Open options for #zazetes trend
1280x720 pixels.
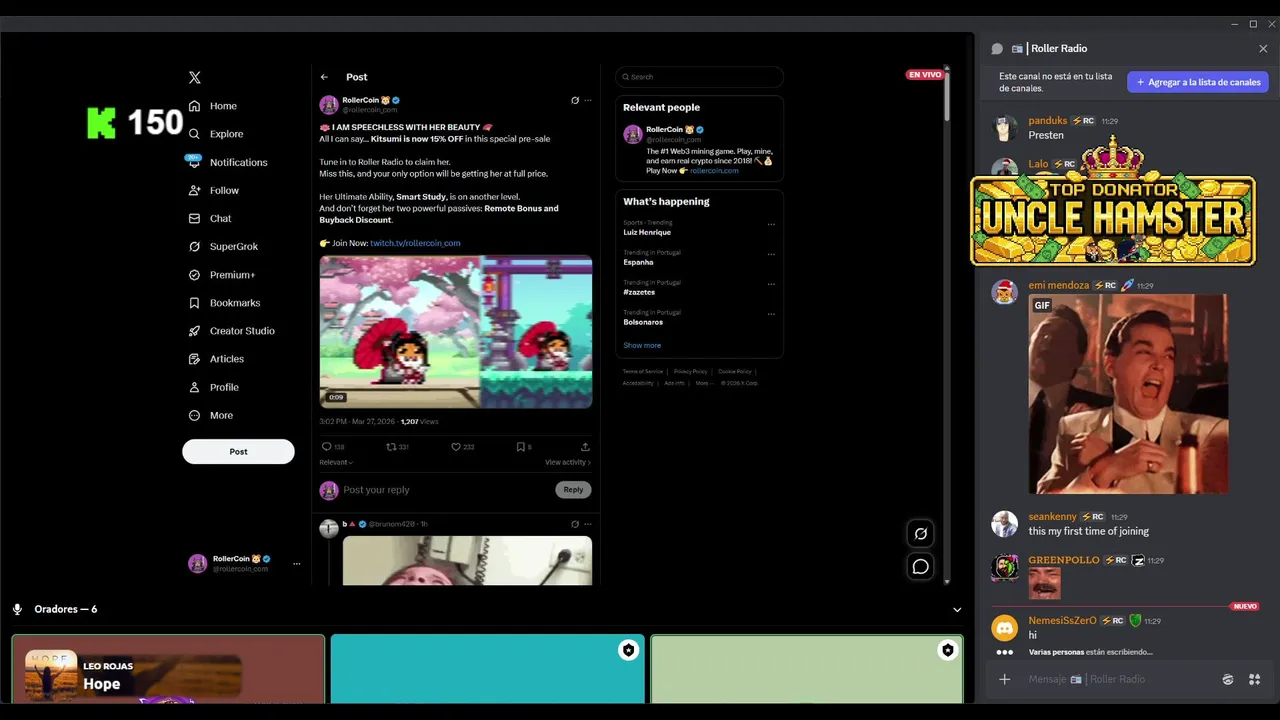(771, 284)
